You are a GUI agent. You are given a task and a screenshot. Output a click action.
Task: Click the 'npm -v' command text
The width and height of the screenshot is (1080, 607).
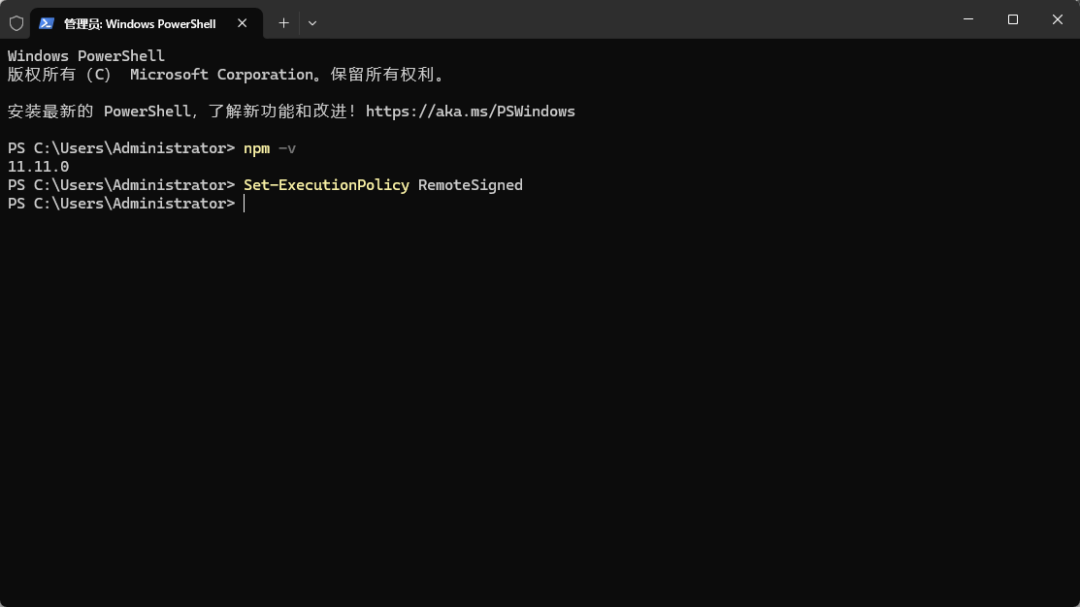pyautogui.click(x=269, y=148)
